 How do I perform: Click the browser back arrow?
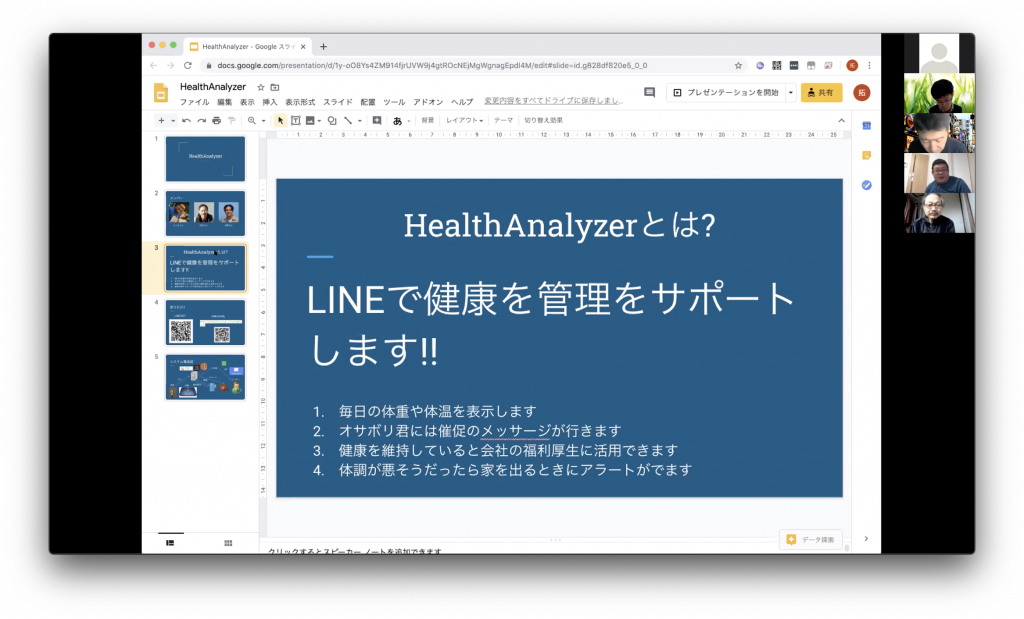[153, 65]
